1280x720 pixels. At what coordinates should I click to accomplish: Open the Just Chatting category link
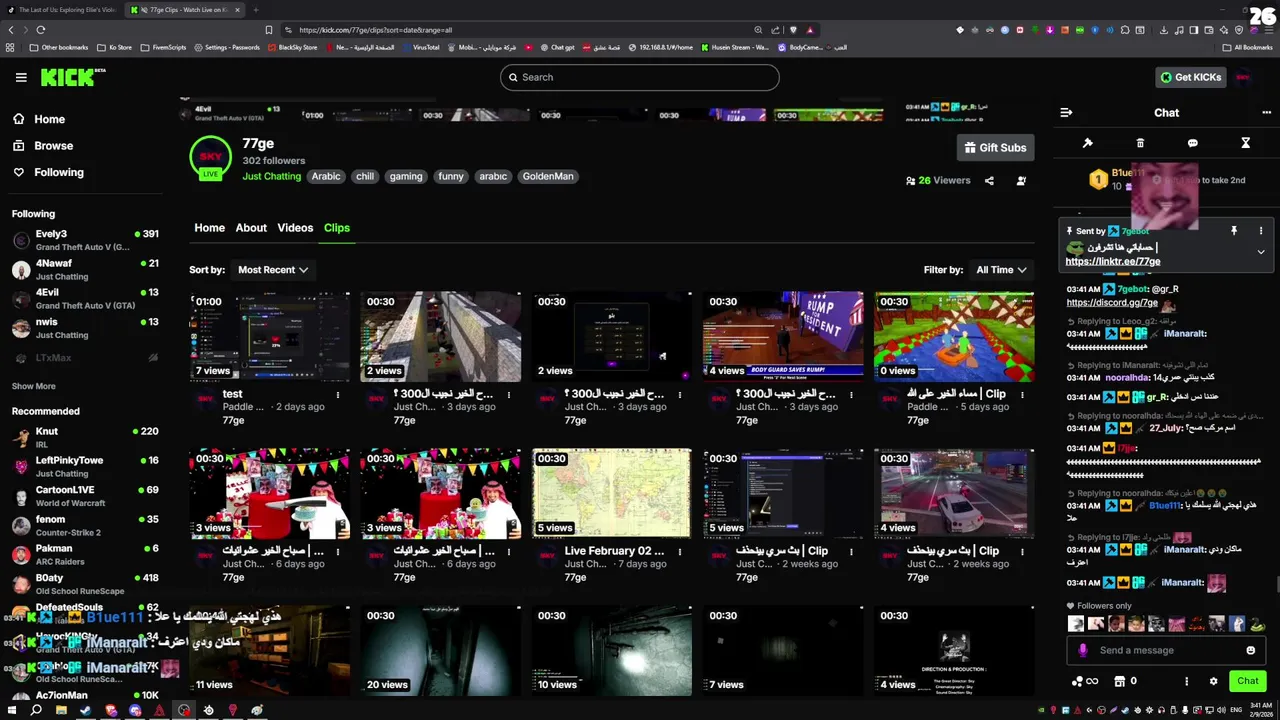271,177
